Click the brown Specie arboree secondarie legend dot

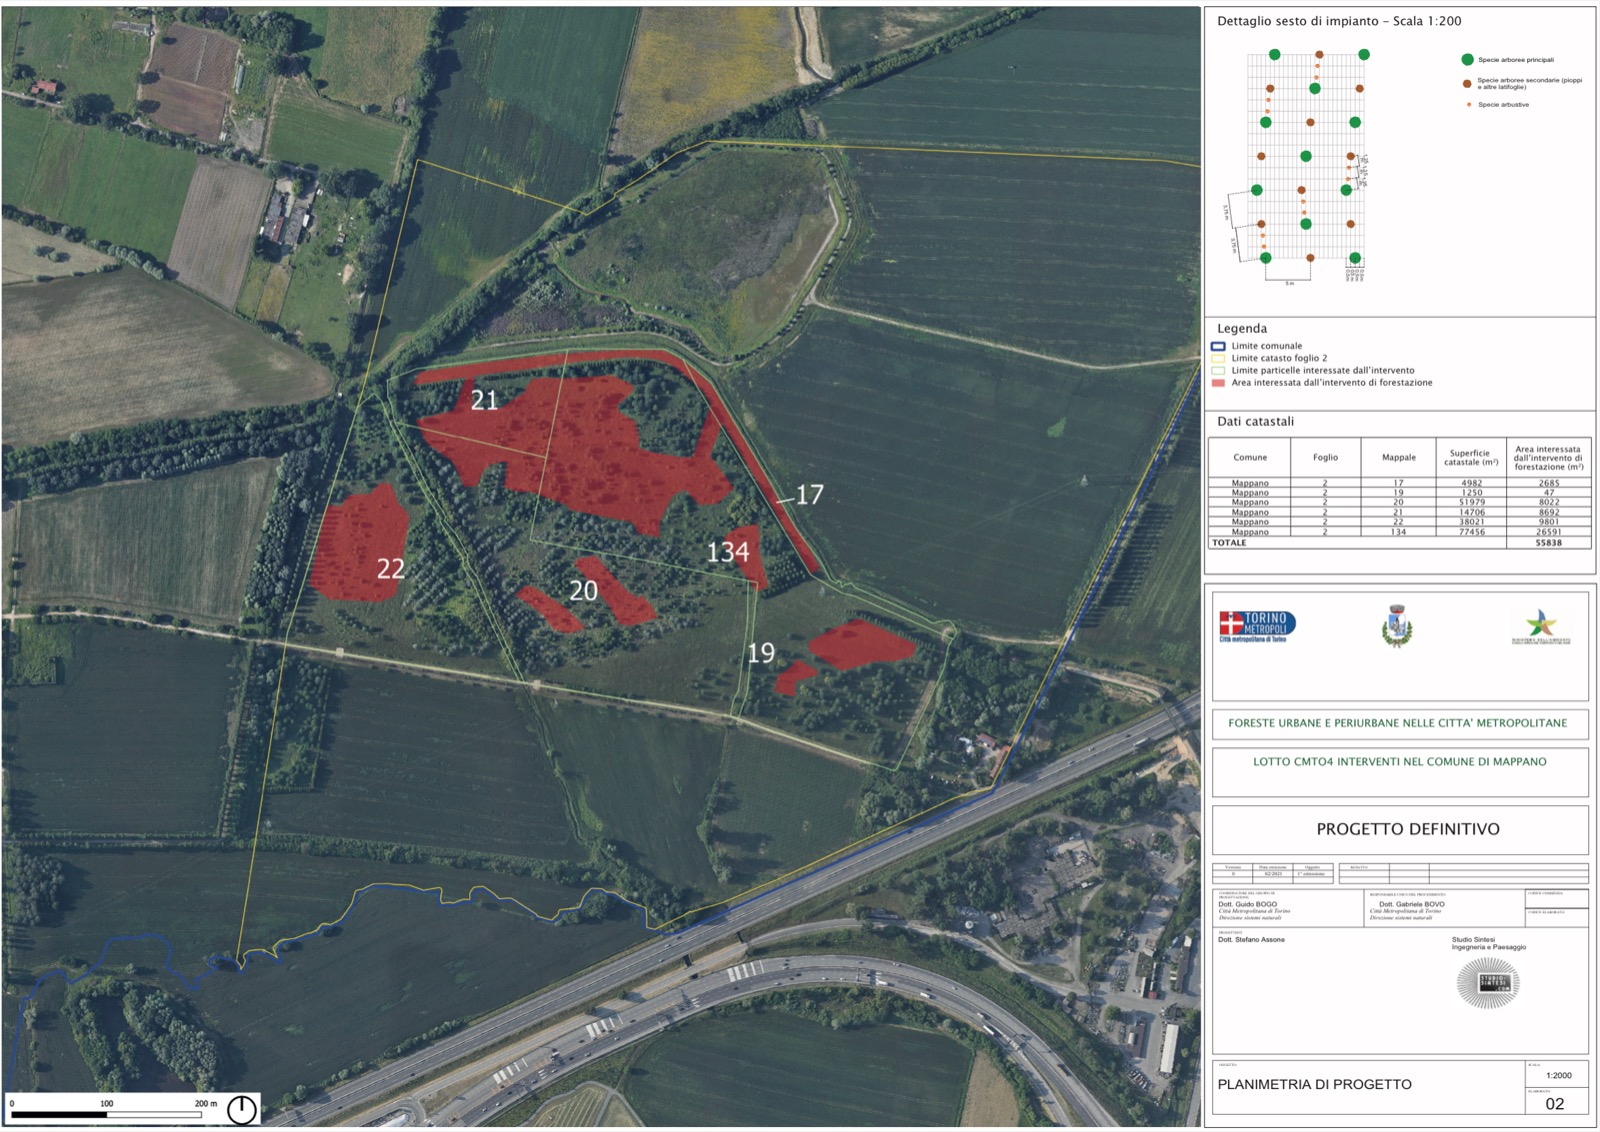[1467, 84]
